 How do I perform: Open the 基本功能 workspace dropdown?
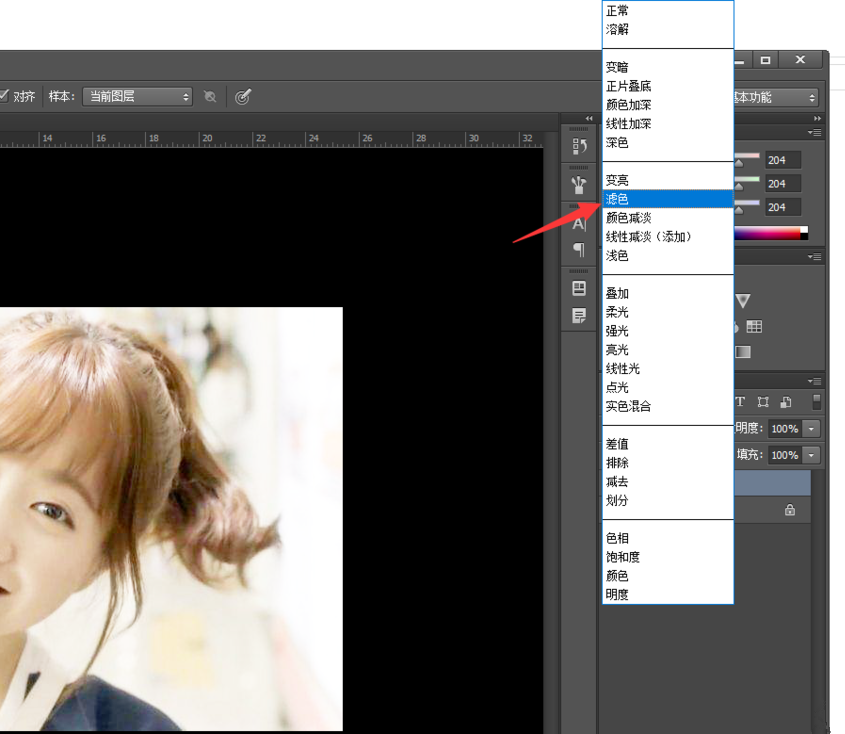coord(774,97)
